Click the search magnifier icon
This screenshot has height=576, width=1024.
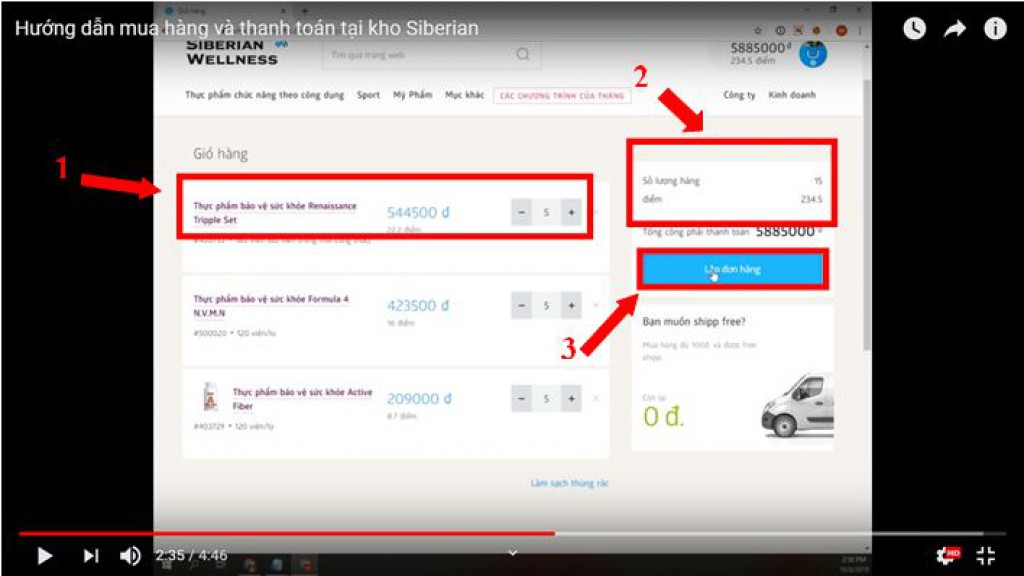[523, 54]
